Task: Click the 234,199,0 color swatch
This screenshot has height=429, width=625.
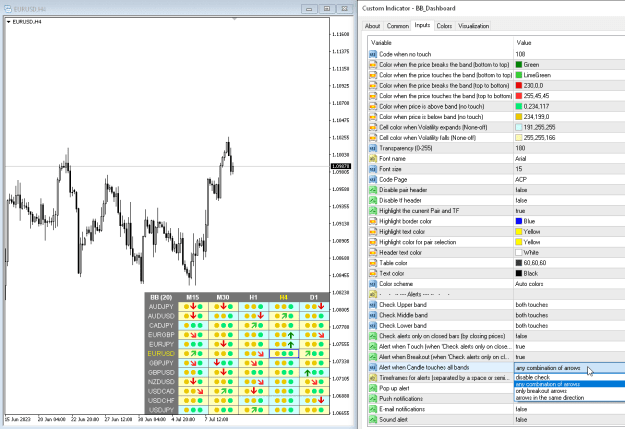Action: tap(519, 117)
